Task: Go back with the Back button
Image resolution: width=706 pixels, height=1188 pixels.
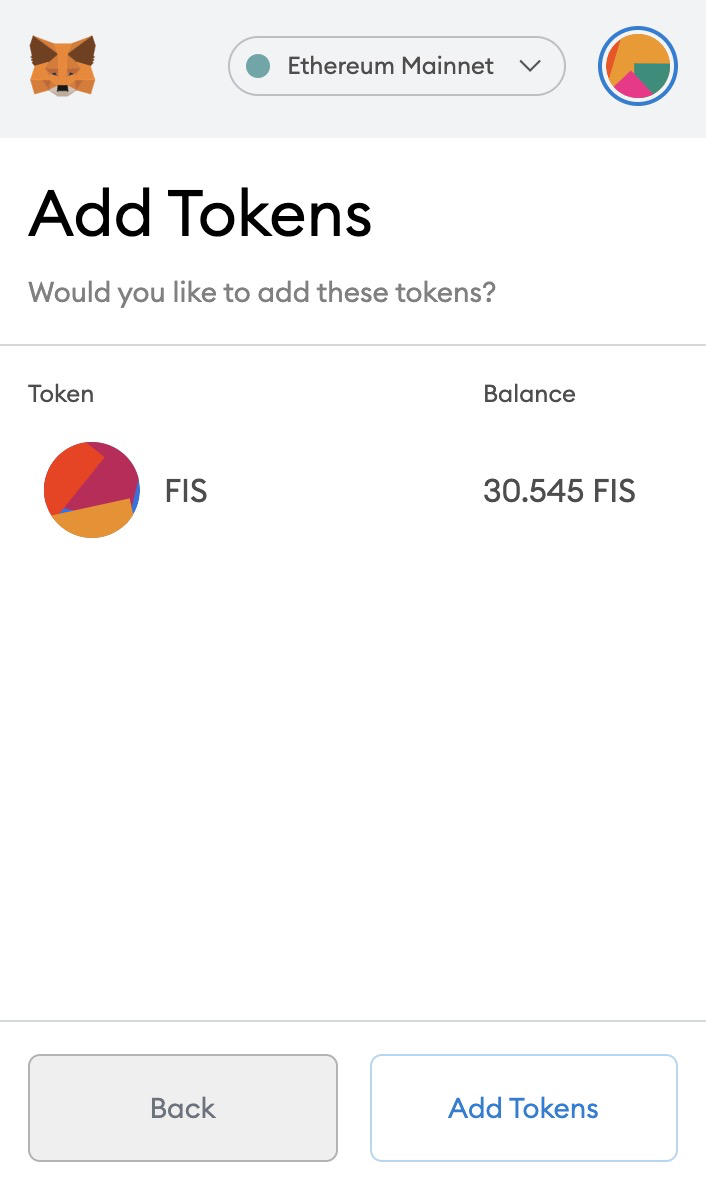Action: pyautogui.click(x=183, y=1108)
